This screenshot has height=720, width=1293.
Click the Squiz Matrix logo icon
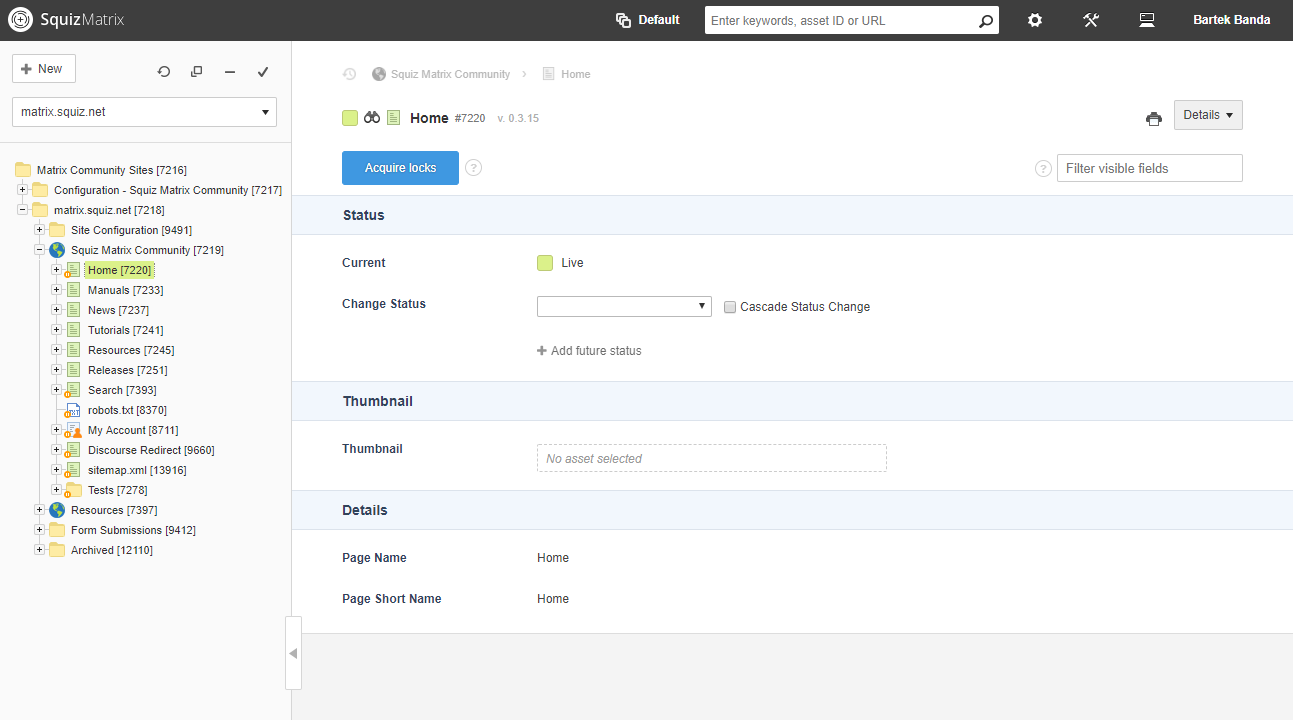point(20,20)
